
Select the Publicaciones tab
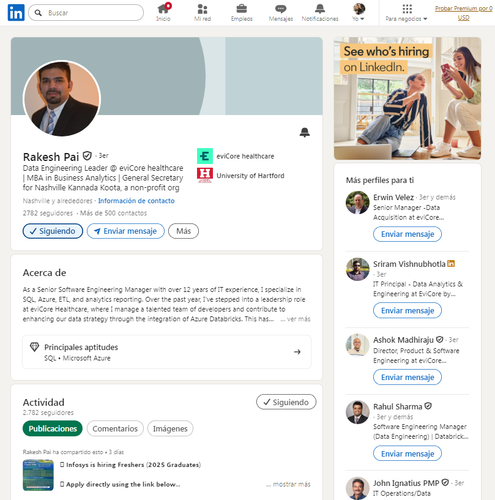[x=52, y=428]
